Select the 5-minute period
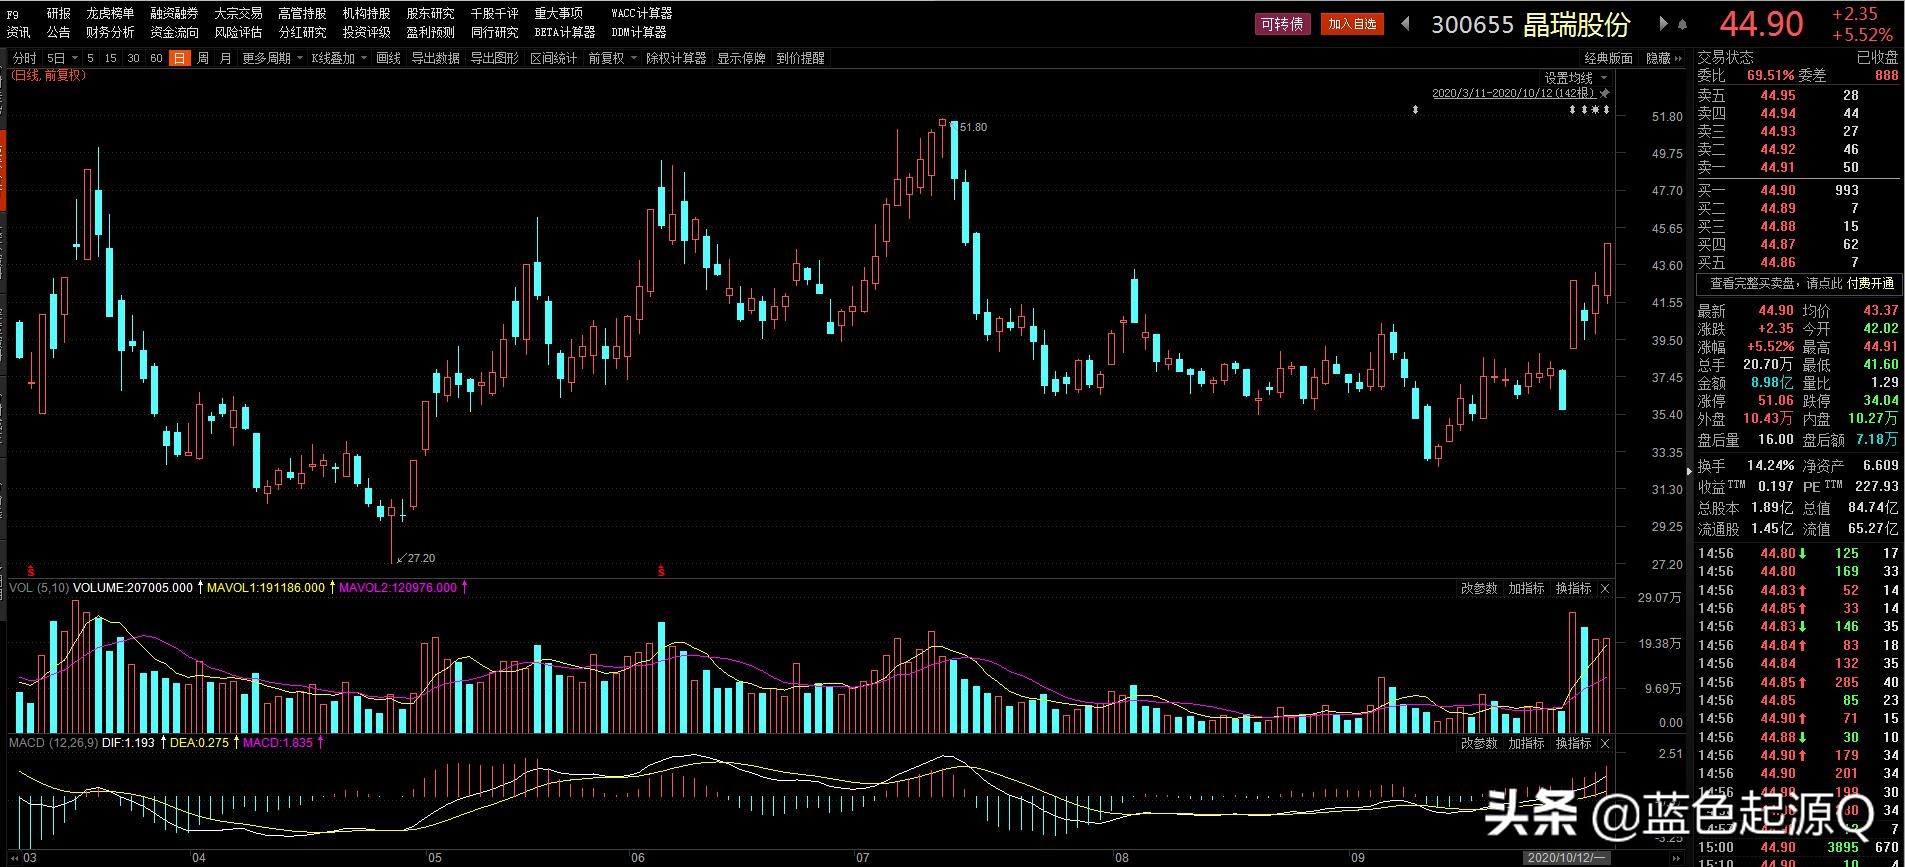1905x867 pixels. [90, 58]
